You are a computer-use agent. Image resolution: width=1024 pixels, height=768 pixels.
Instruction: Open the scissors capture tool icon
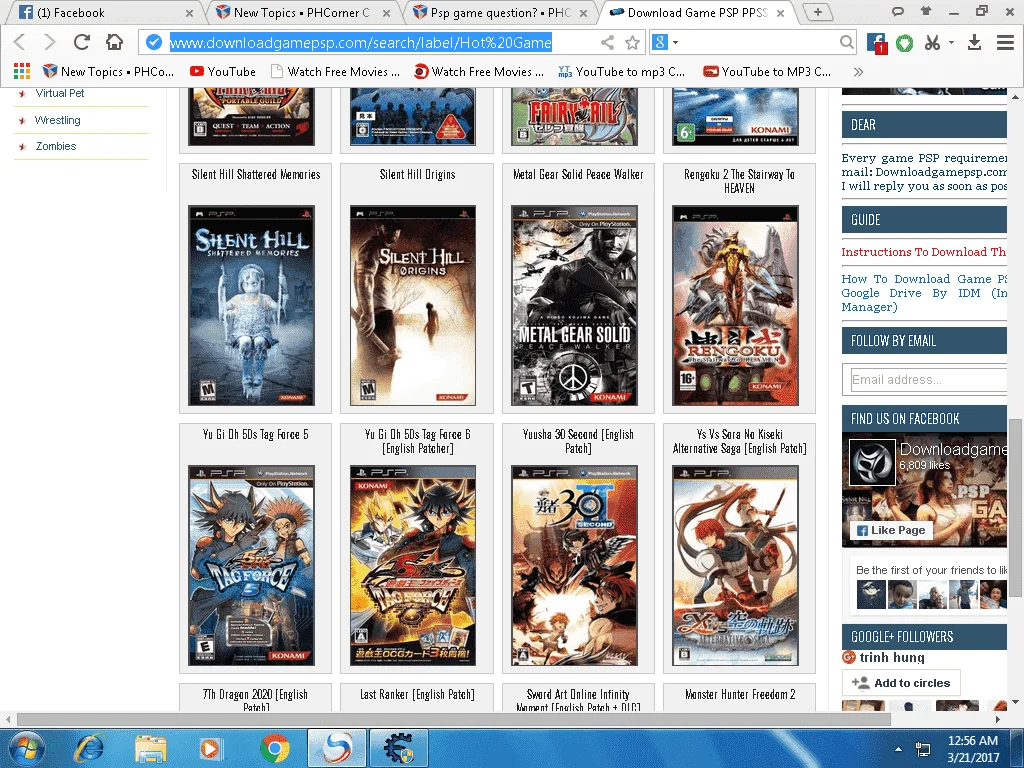coord(932,43)
